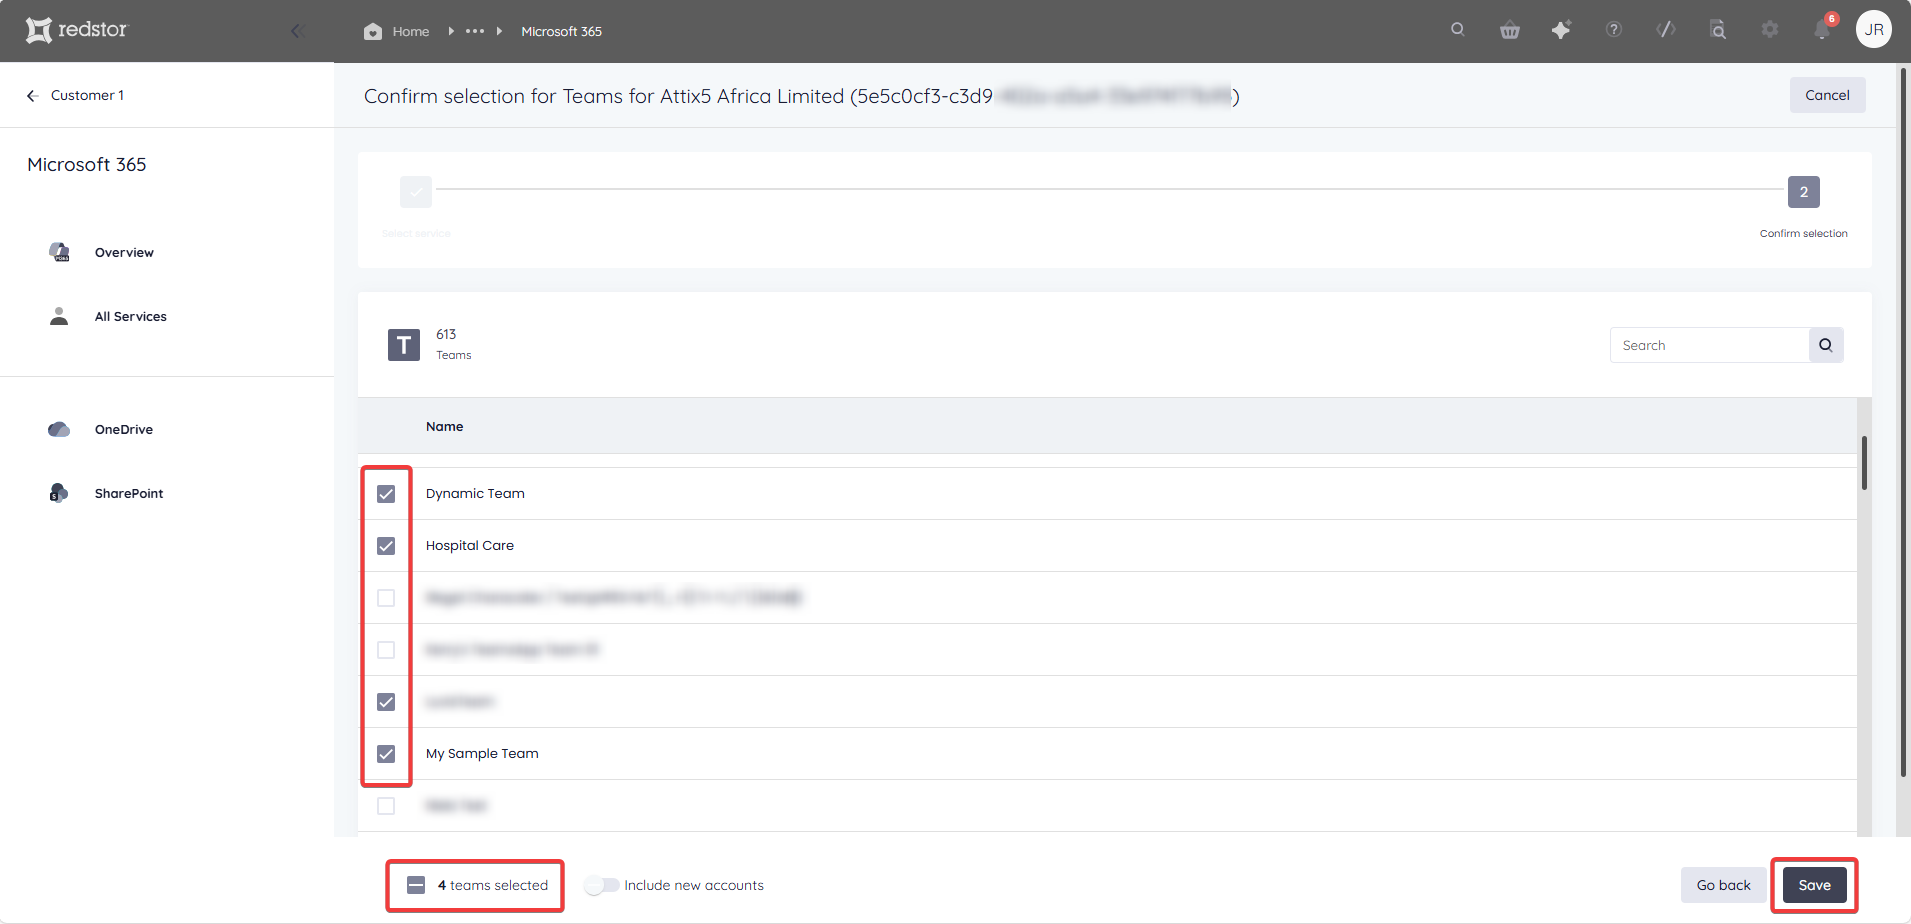The width and height of the screenshot is (1911, 924).
Task: Open the document search icon
Action: (x=1718, y=30)
